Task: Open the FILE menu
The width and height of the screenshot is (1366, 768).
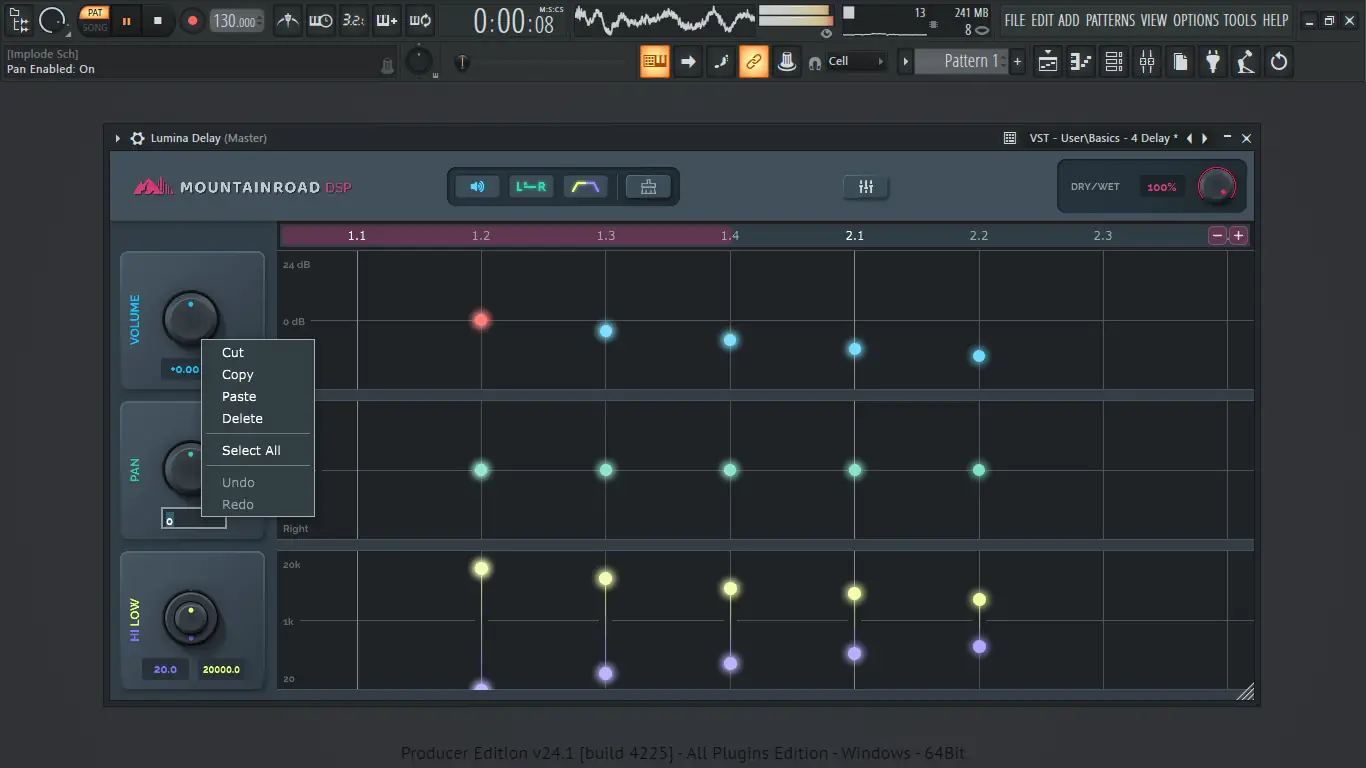Action: 1015,20
